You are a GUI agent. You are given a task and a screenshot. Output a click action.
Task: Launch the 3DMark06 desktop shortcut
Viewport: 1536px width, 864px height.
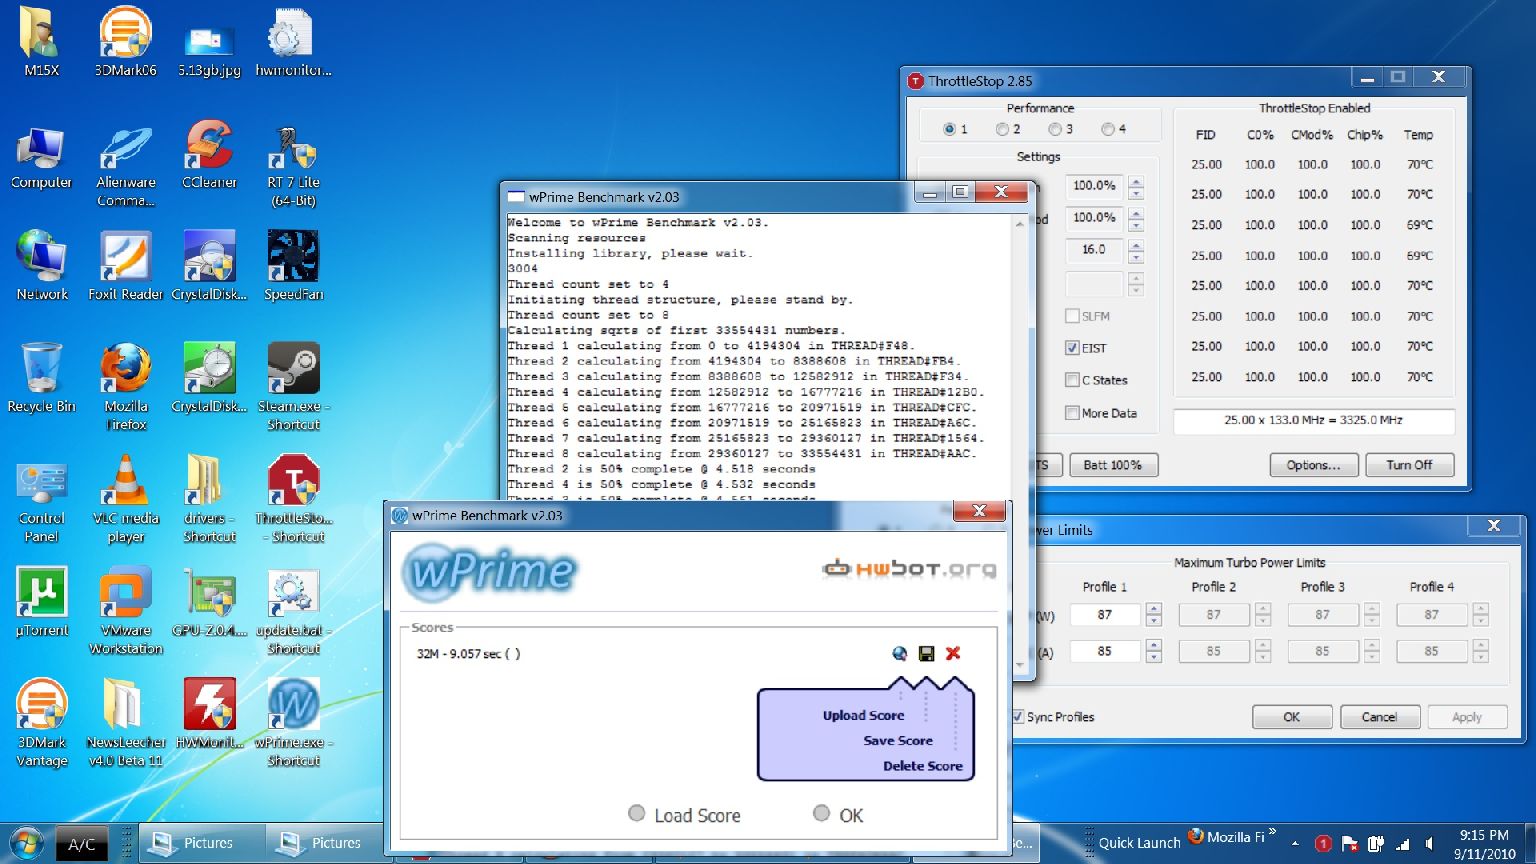click(125, 40)
